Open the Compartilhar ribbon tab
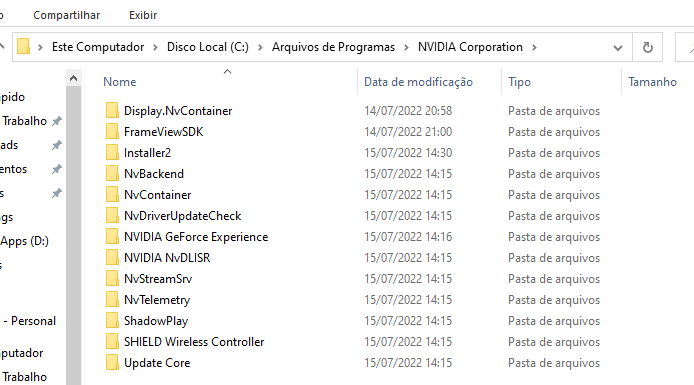 (66, 15)
